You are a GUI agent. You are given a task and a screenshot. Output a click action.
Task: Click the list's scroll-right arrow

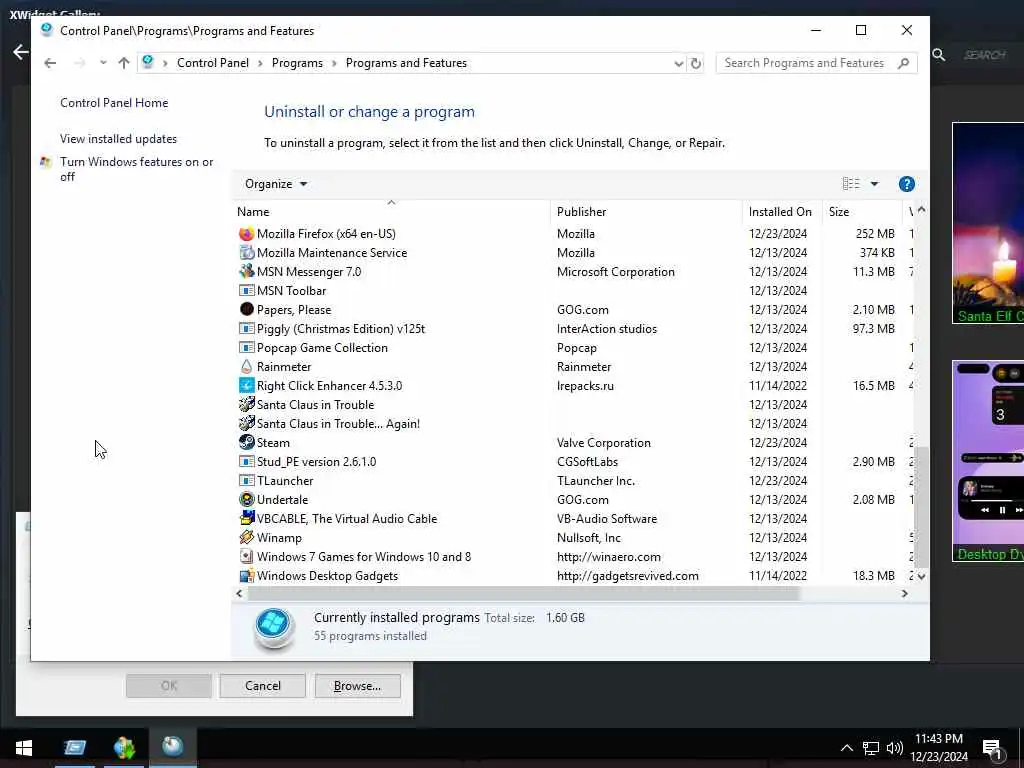pos(904,594)
